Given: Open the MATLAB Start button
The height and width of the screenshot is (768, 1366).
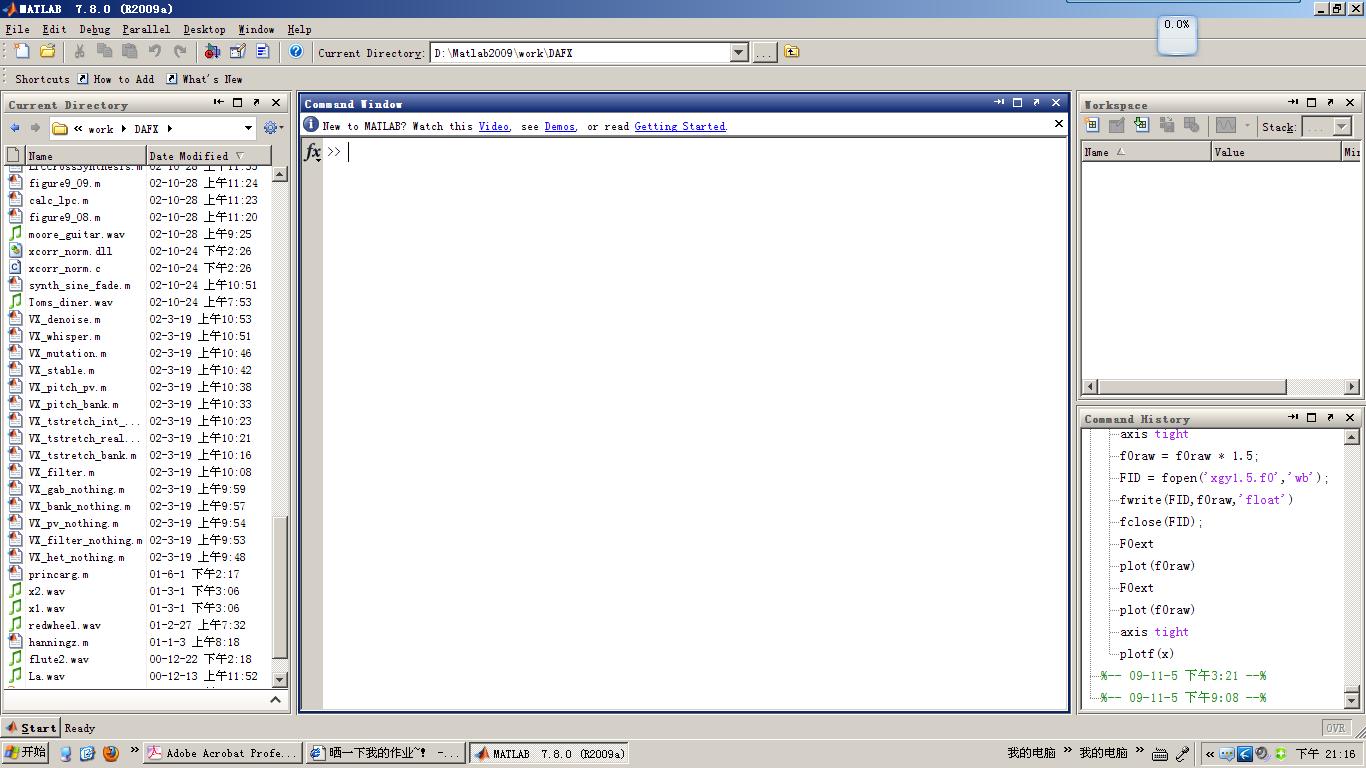Looking at the screenshot, I should 31,728.
